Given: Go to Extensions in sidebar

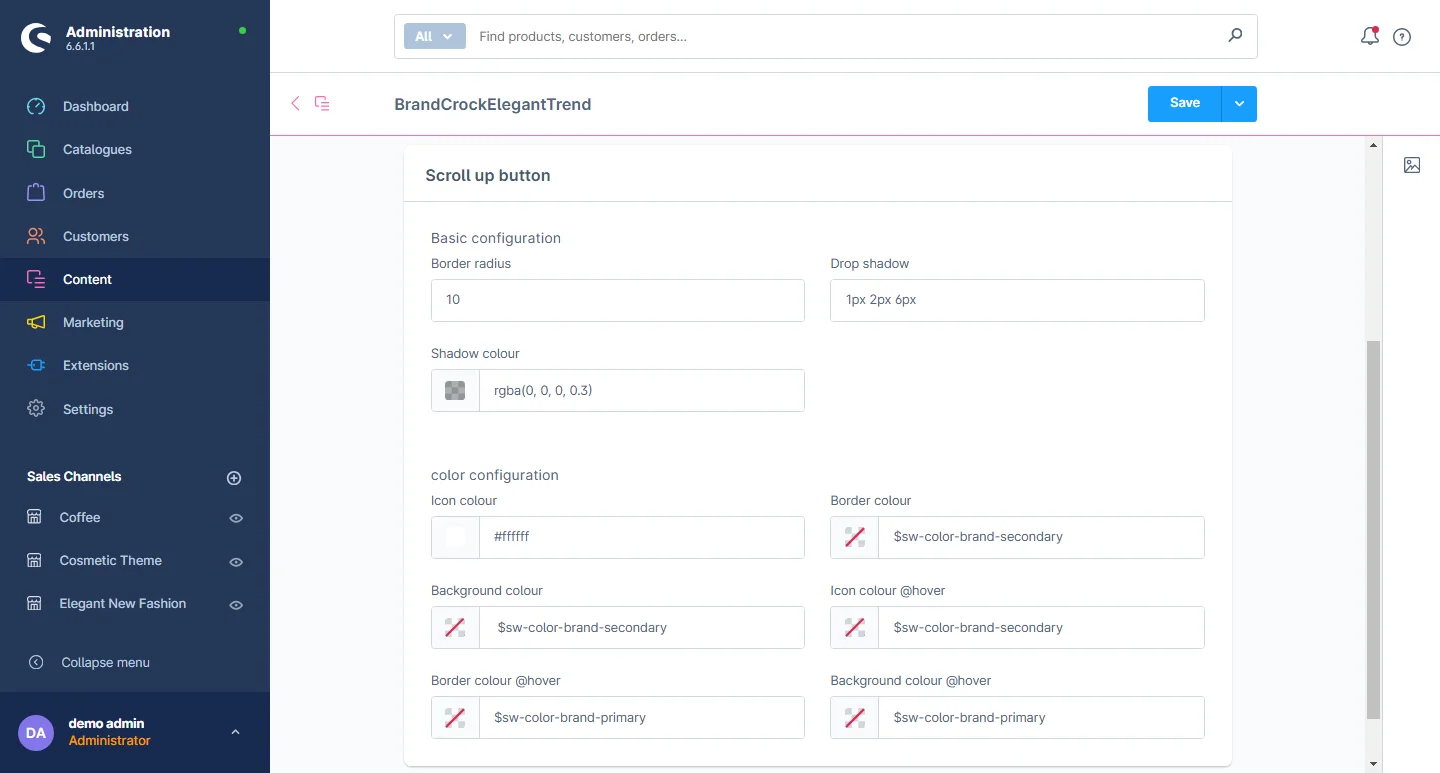Looking at the screenshot, I should 95,365.
